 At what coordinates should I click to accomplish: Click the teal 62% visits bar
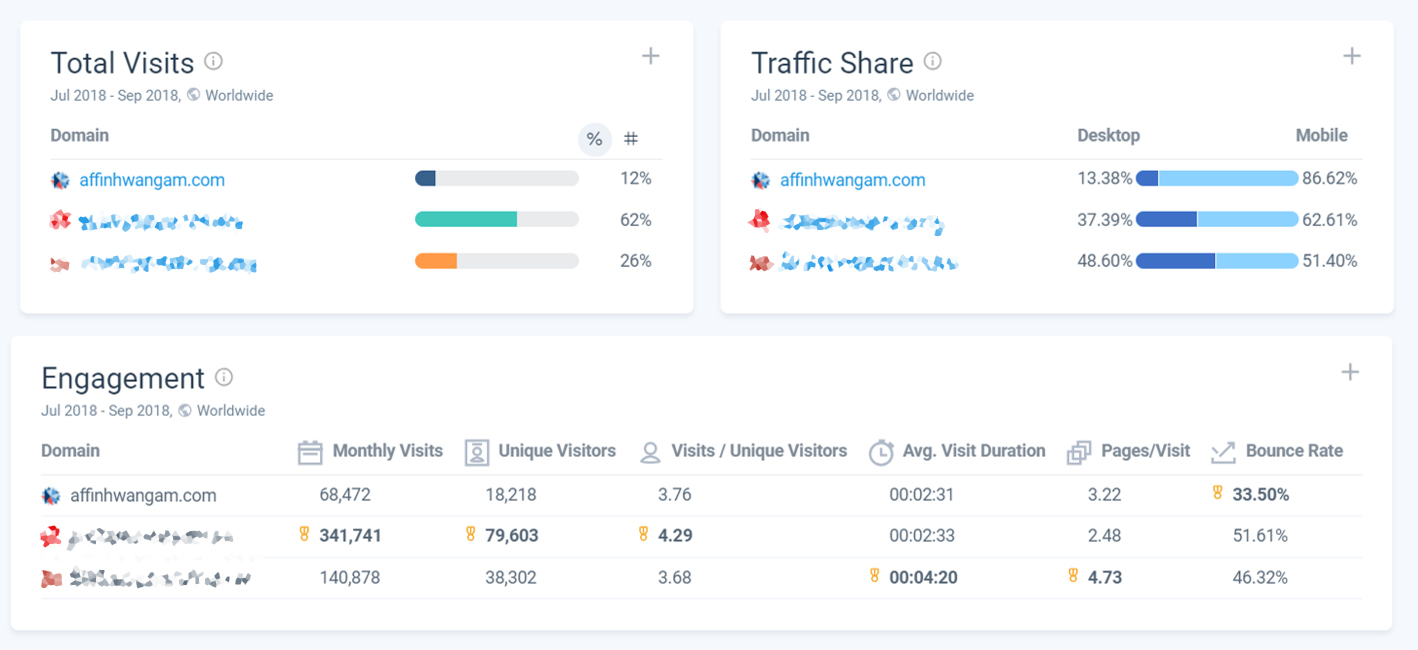click(466, 219)
